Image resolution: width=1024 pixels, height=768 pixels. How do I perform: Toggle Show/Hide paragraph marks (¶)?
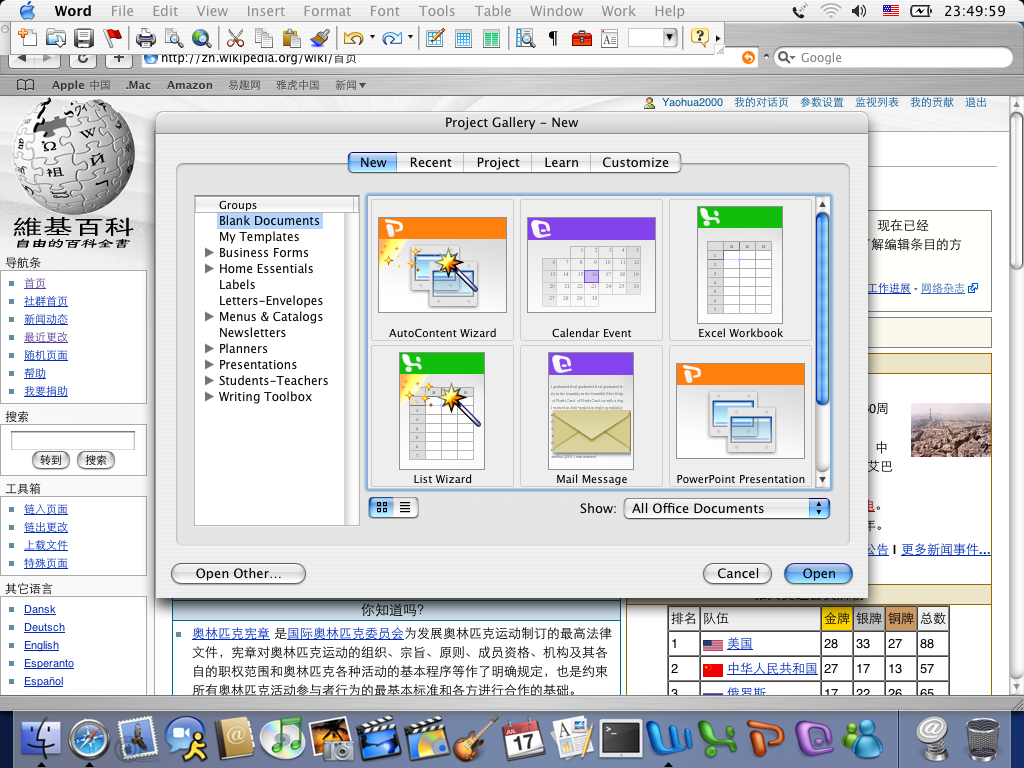(x=553, y=39)
